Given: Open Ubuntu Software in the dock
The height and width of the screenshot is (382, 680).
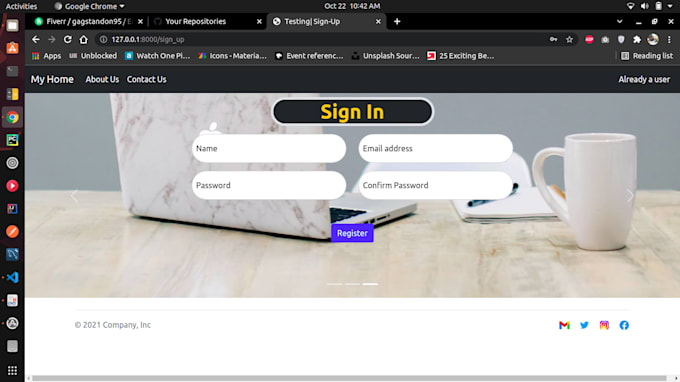Looking at the screenshot, I should 12,48.
